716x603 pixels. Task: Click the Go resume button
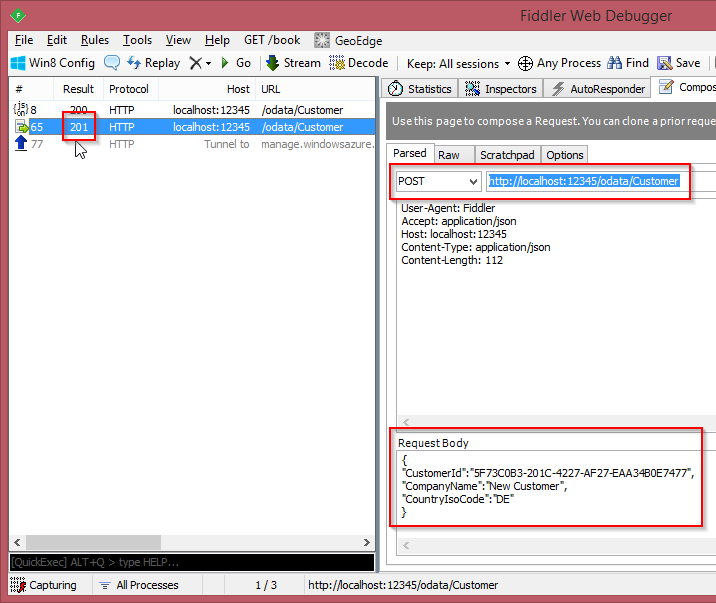(x=236, y=63)
